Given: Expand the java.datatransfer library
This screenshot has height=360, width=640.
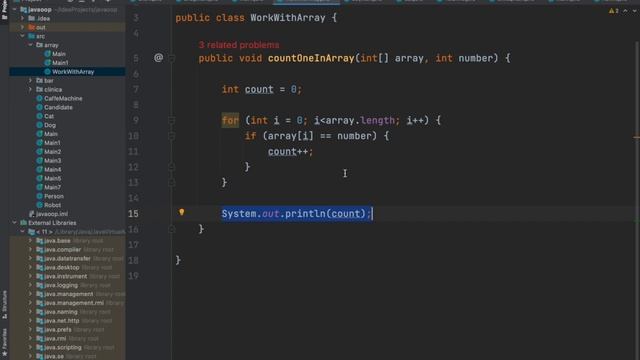Looking at the screenshot, I should 31,259.
